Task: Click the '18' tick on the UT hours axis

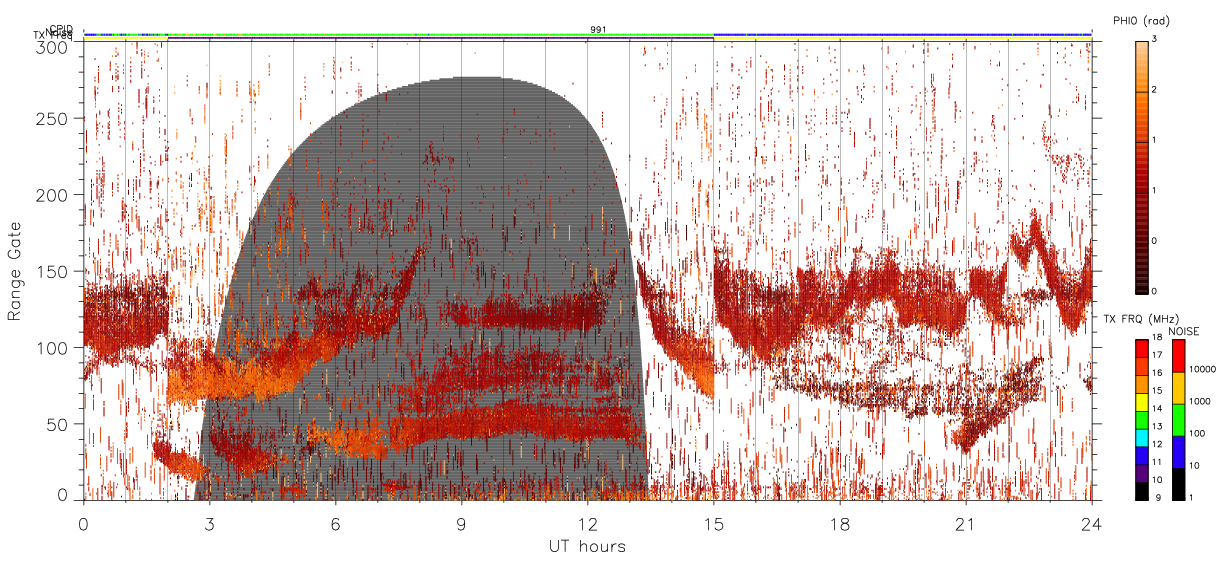Action: tap(839, 525)
